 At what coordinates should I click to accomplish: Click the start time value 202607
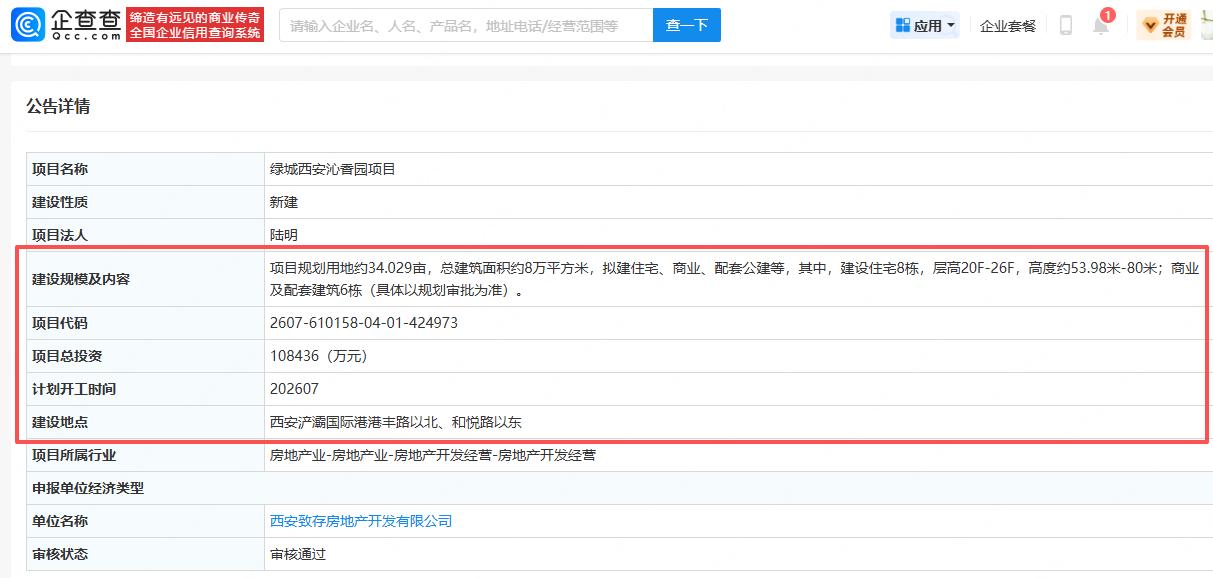(x=294, y=389)
